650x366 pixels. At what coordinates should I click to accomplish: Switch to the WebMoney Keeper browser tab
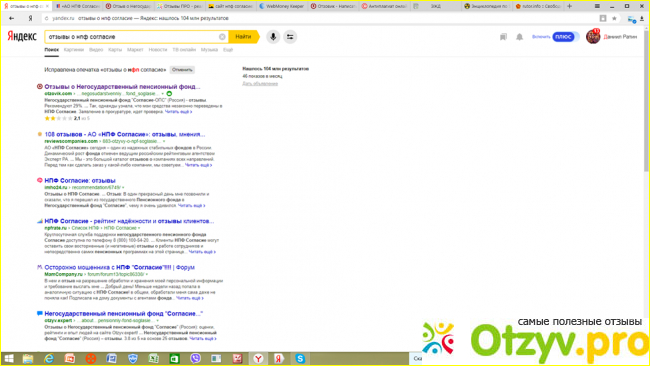pos(281,6)
